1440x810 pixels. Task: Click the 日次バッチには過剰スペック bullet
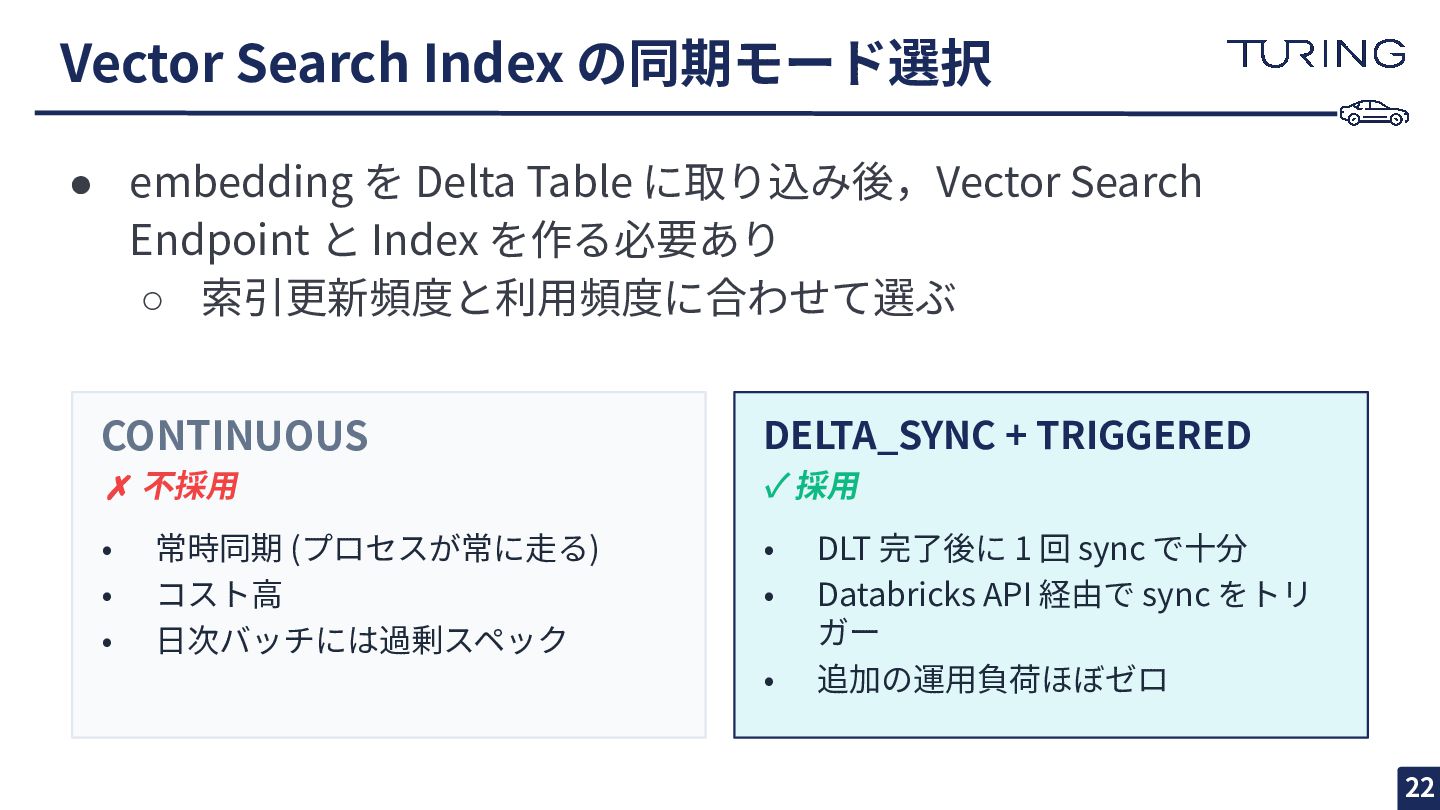362,640
